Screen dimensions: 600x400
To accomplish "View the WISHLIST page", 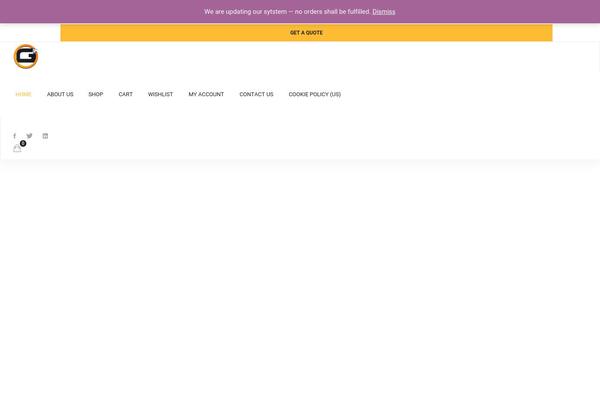I will 160,94.
